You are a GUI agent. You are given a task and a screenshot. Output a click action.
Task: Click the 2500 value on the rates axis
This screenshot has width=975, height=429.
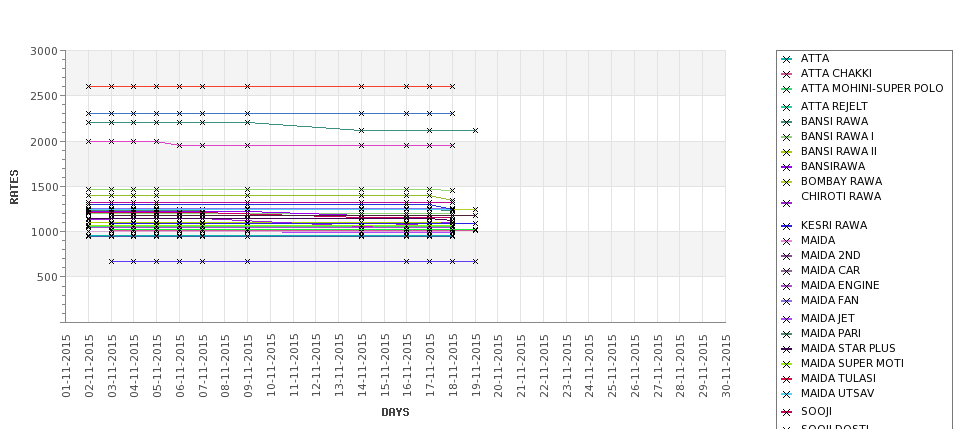coord(44,96)
